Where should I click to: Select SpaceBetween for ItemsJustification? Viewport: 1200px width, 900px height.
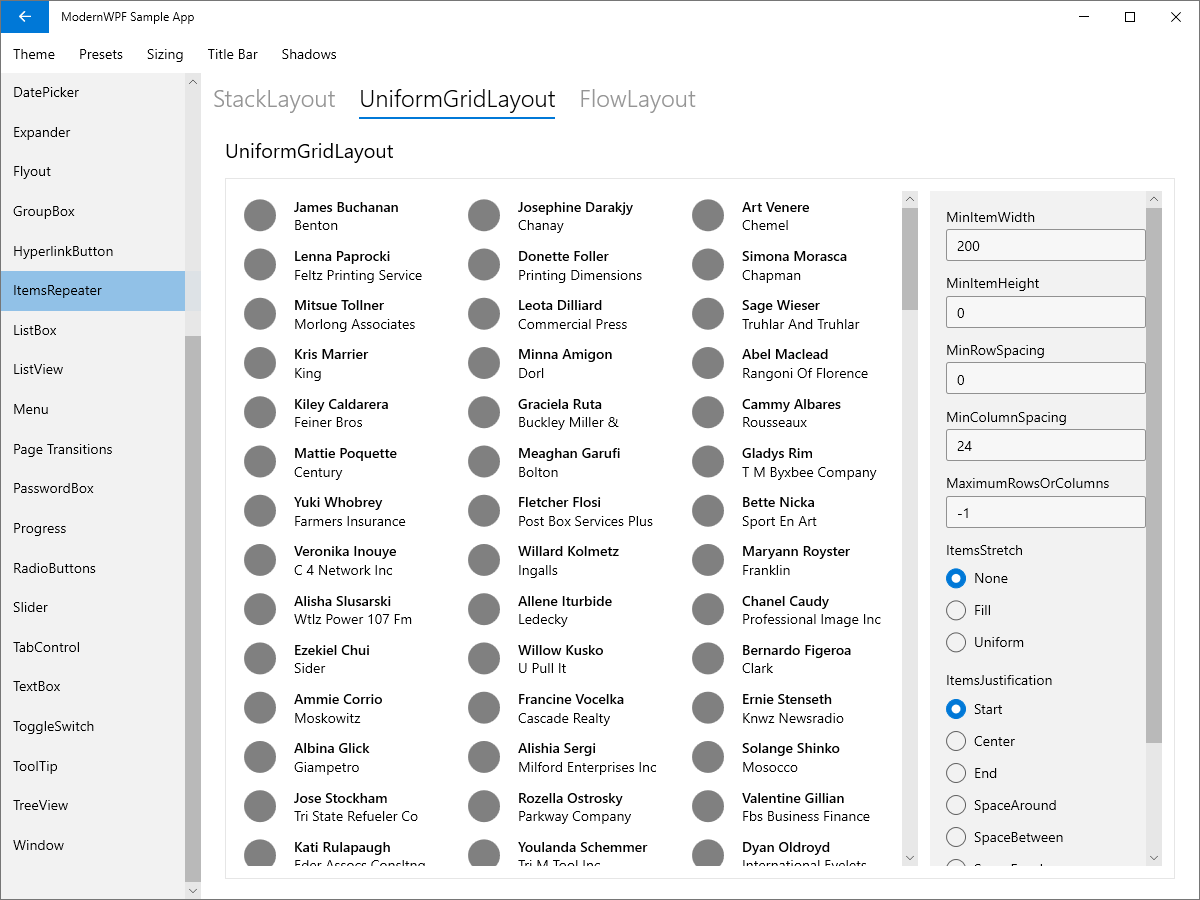pyautogui.click(x=1005, y=837)
